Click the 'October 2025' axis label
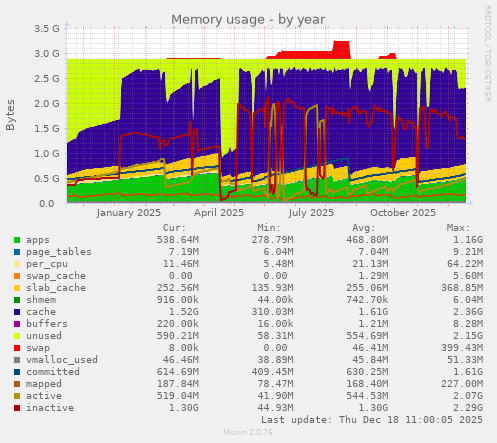Screen dimensions: 497x443 [x=403, y=213]
